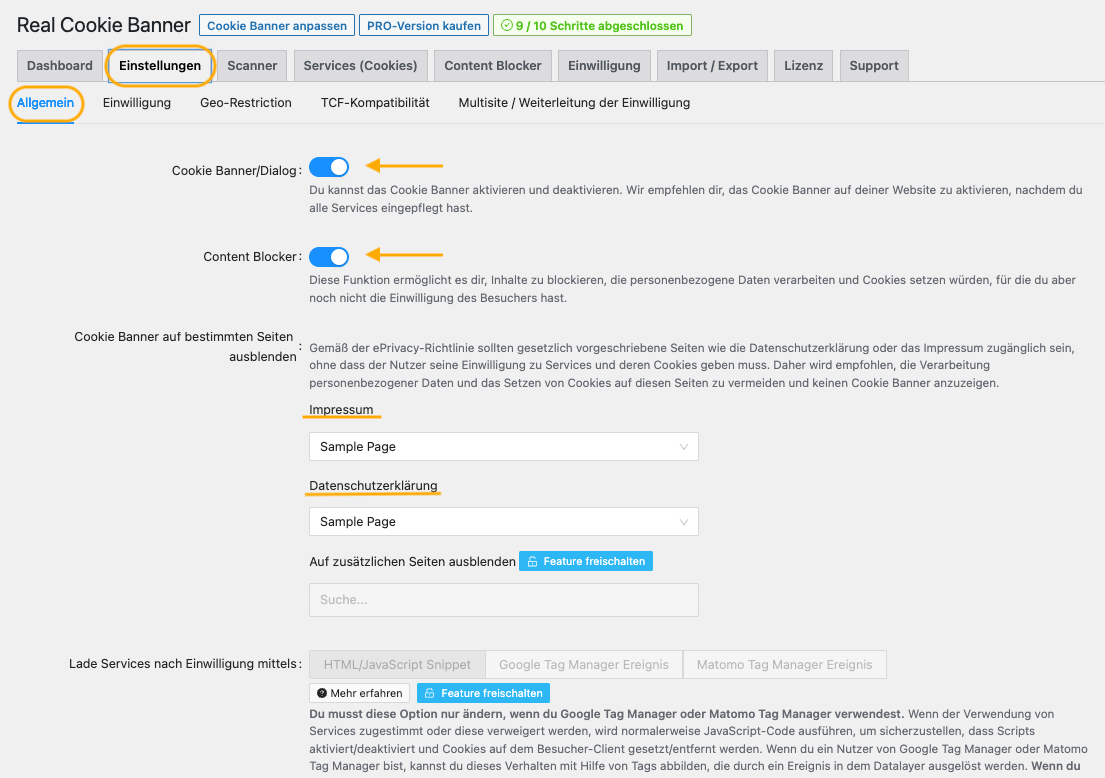Click the 'Suche...' search field
This screenshot has width=1105, height=778.
[504, 600]
